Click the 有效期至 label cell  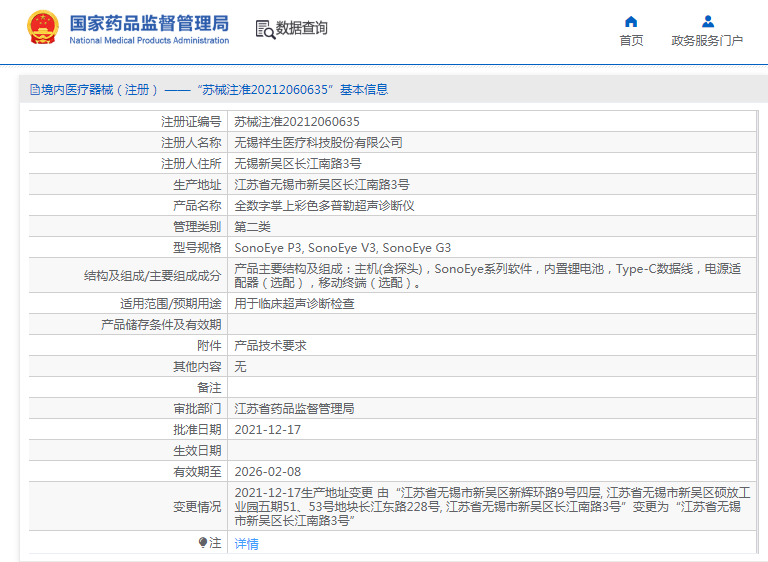[127, 472]
